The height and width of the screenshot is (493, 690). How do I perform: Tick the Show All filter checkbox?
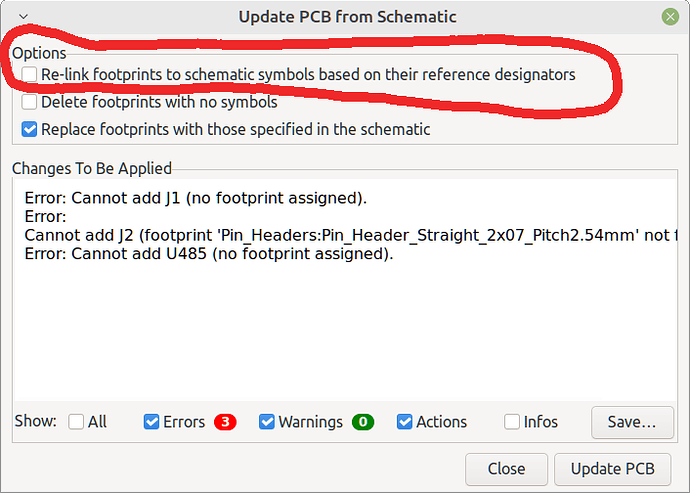pyautogui.click(x=76, y=422)
